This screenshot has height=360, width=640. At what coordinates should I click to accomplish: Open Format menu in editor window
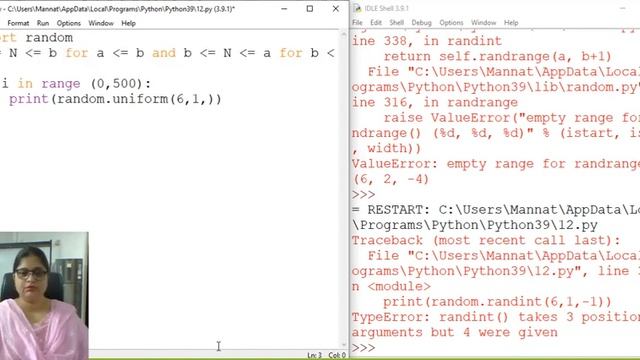(x=18, y=23)
